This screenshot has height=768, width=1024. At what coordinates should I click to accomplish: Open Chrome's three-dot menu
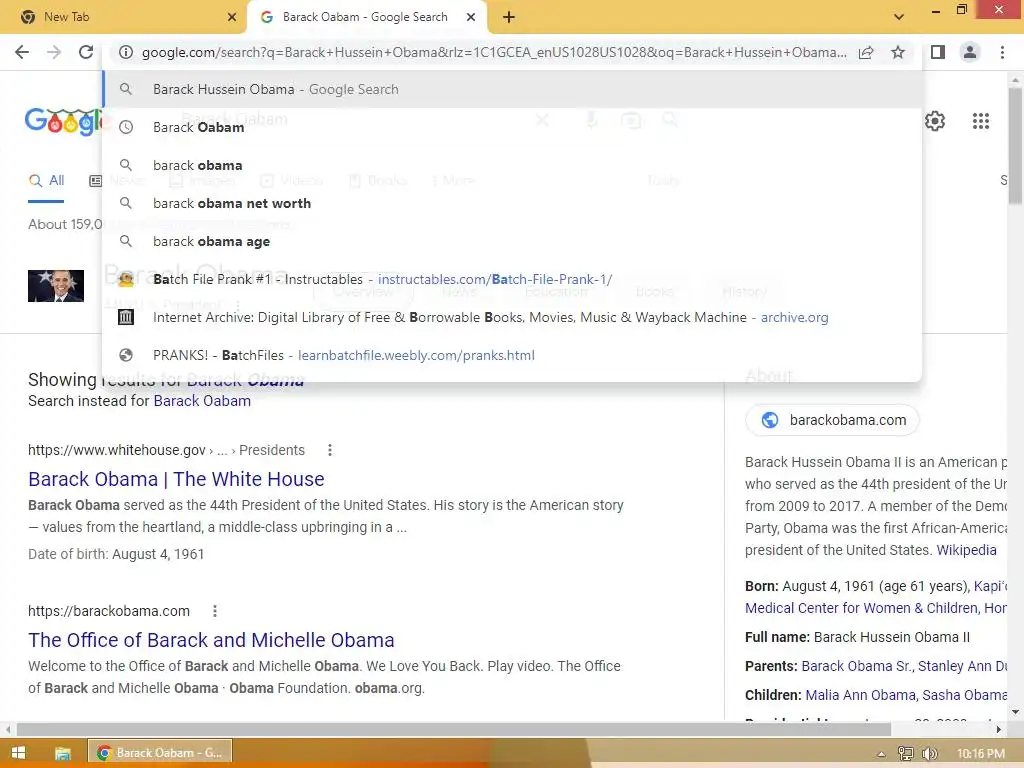[x=1002, y=52]
